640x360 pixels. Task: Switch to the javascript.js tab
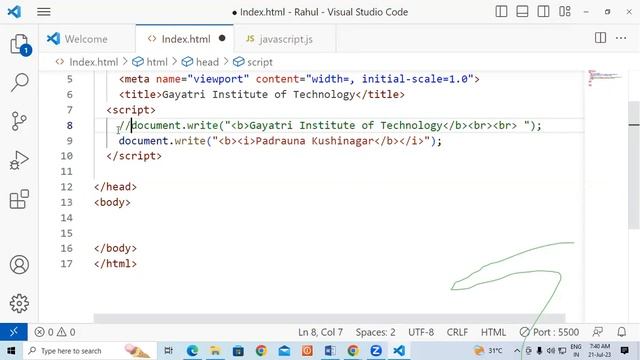pos(285,39)
